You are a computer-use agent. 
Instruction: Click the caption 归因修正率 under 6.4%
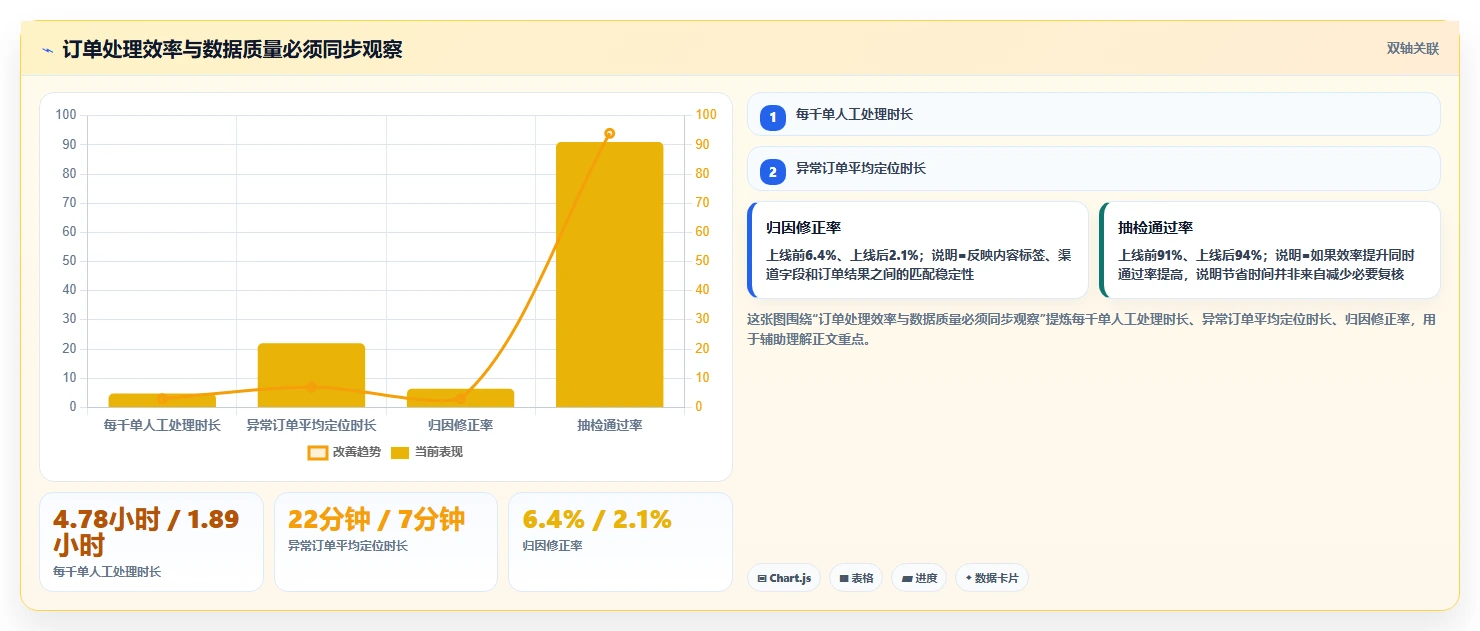coord(553,546)
